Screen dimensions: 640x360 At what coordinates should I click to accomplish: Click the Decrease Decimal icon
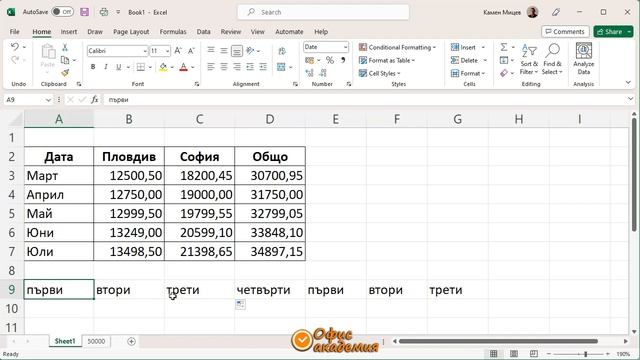(323, 73)
